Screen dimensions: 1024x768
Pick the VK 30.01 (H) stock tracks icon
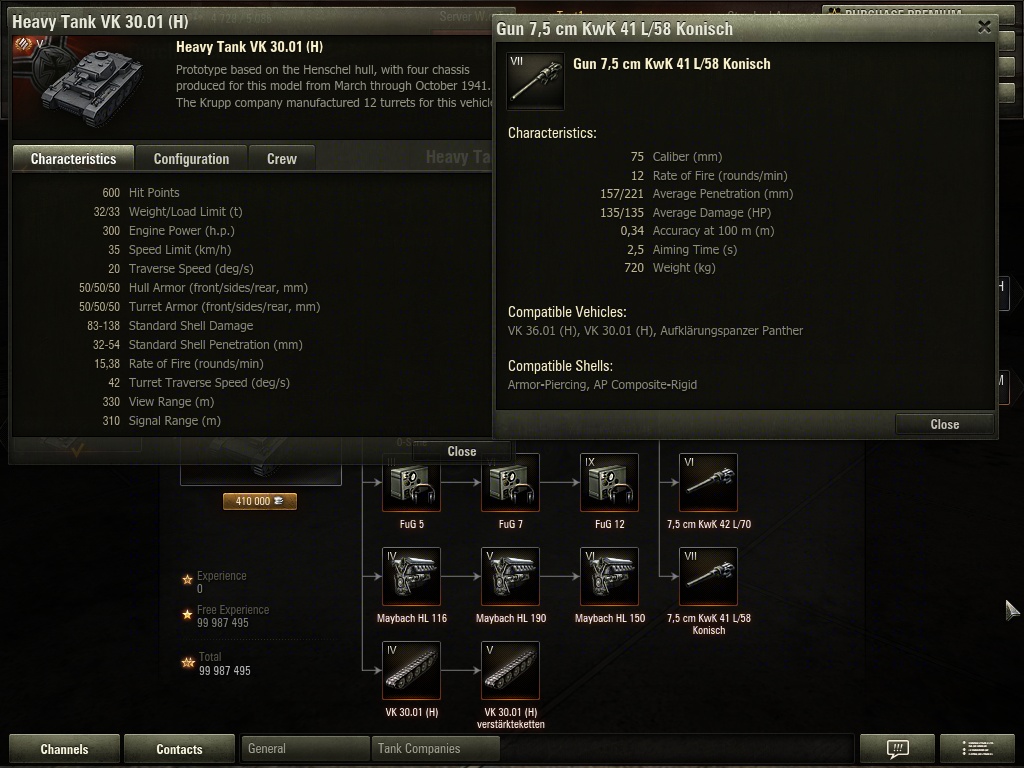coord(411,671)
